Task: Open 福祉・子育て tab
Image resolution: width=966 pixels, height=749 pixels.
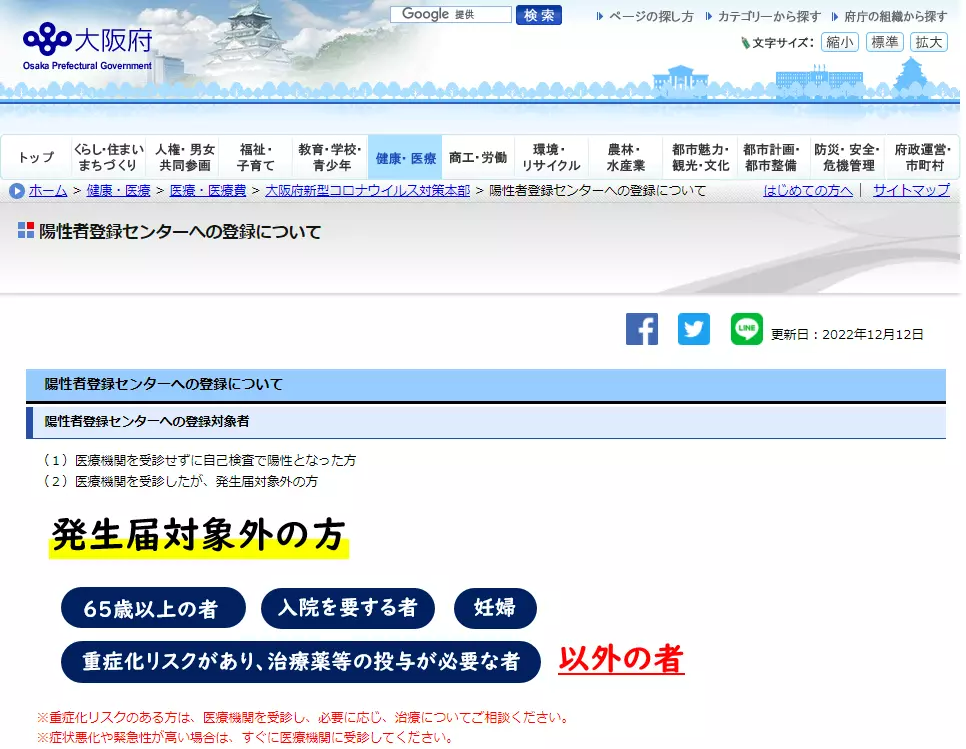Action: pos(256,157)
